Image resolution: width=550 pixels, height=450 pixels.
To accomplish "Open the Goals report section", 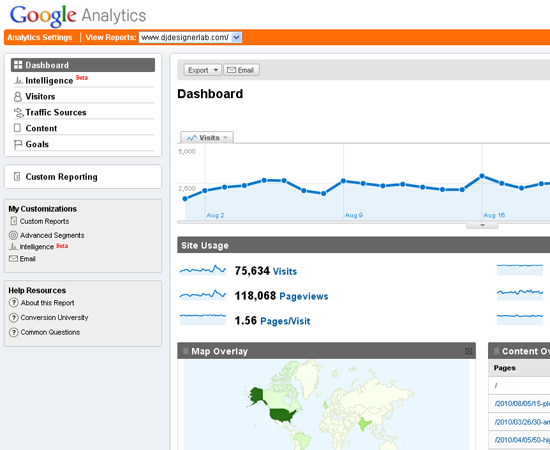I will tap(37, 145).
